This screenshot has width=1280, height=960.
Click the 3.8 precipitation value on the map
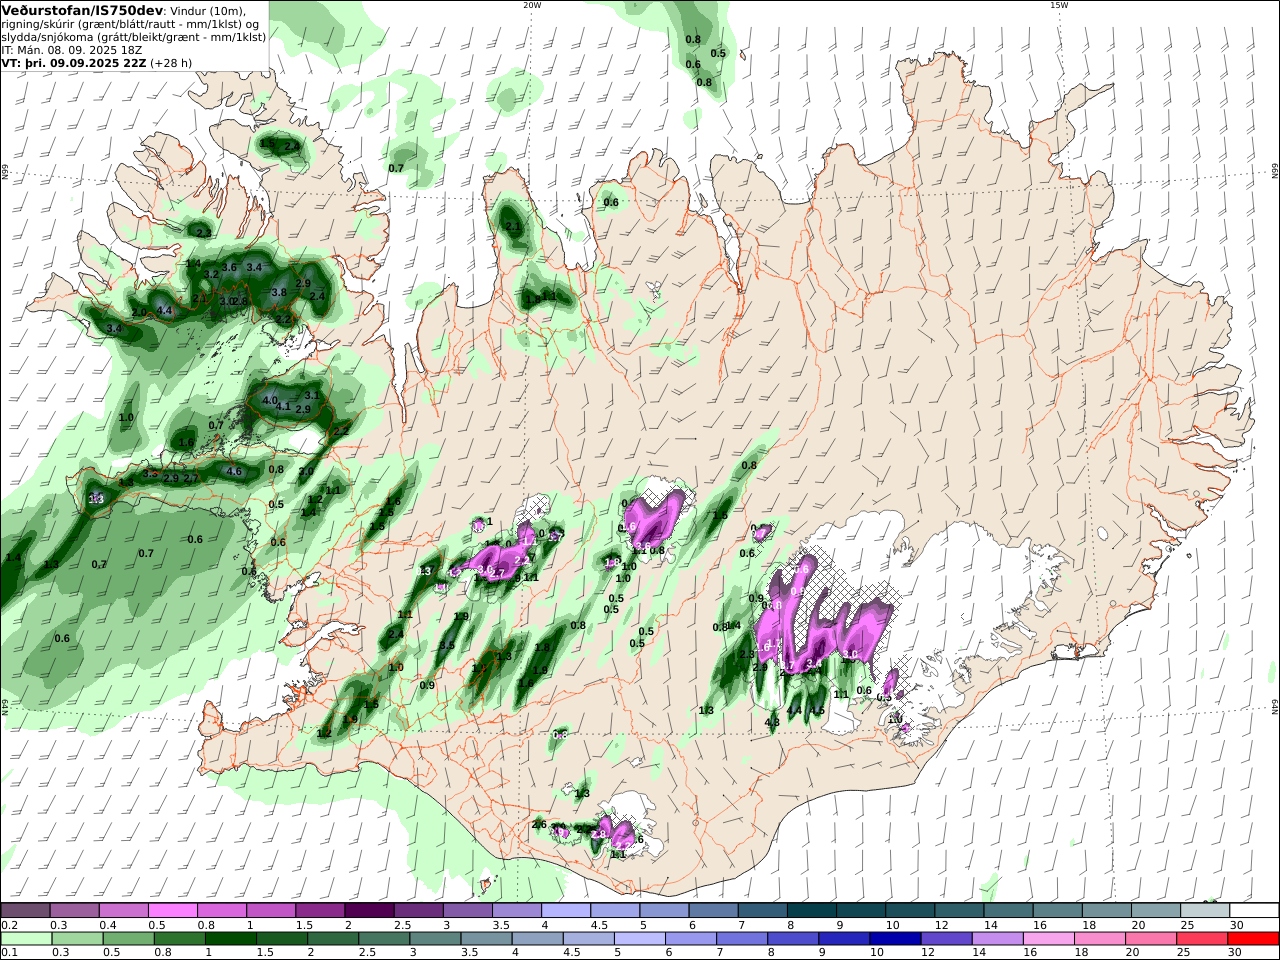pyautogui.click(x=279, y=293)
